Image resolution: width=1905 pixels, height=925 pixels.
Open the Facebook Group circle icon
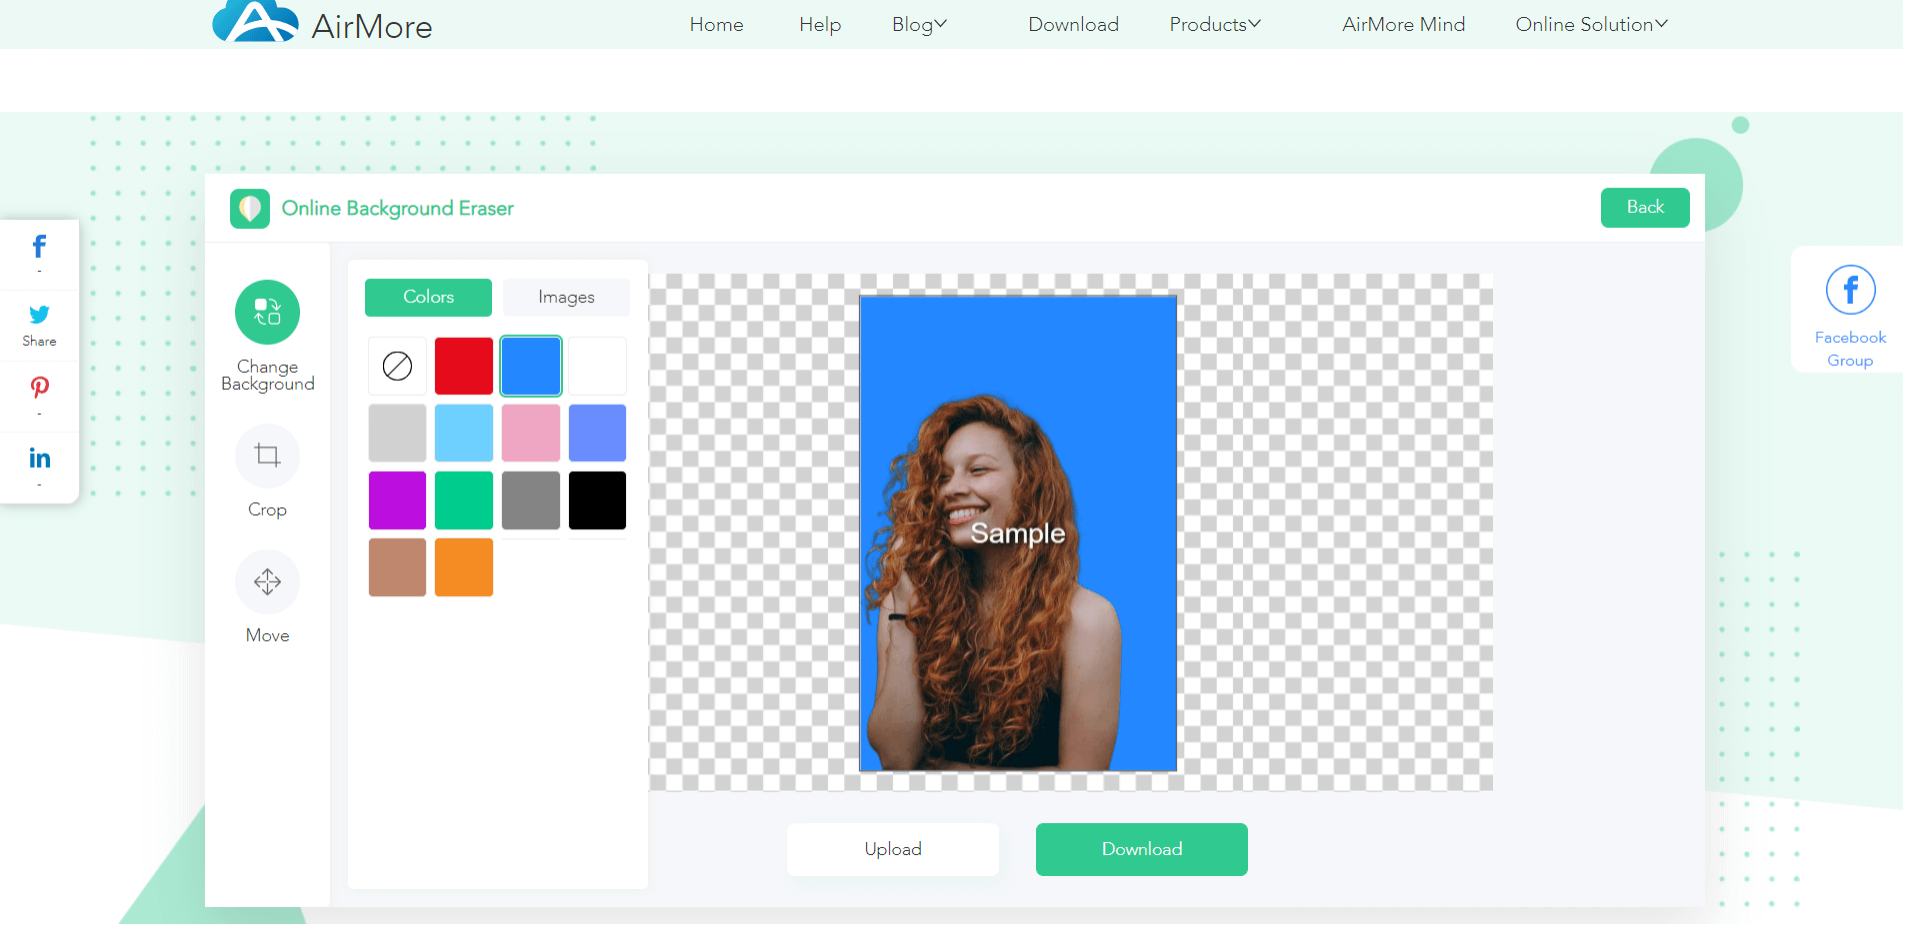point(1850,290)
